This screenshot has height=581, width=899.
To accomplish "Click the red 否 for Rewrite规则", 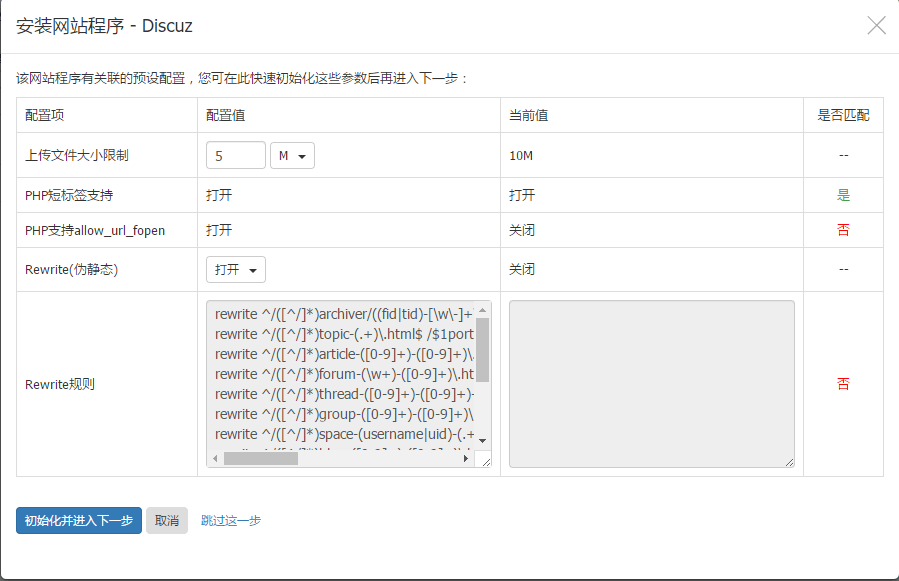I will pos(843,384).
